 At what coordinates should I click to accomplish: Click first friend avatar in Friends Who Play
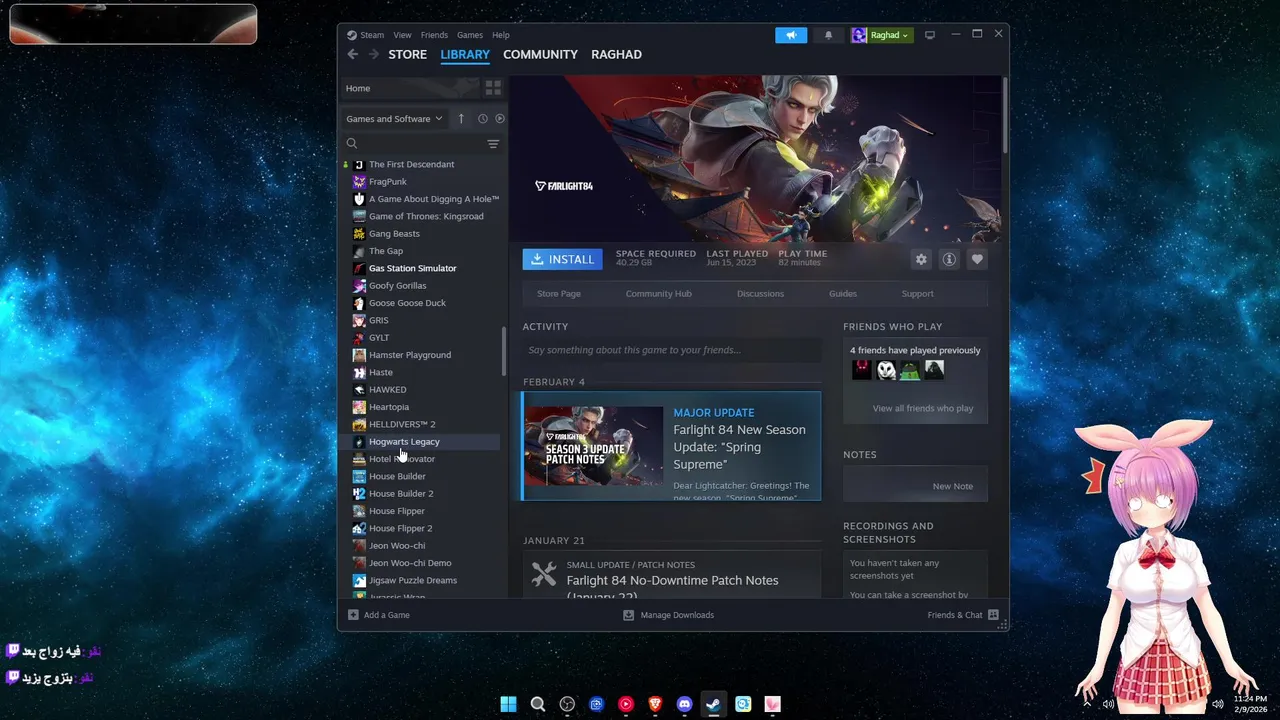pyautogui.click(x=862, y=370)
